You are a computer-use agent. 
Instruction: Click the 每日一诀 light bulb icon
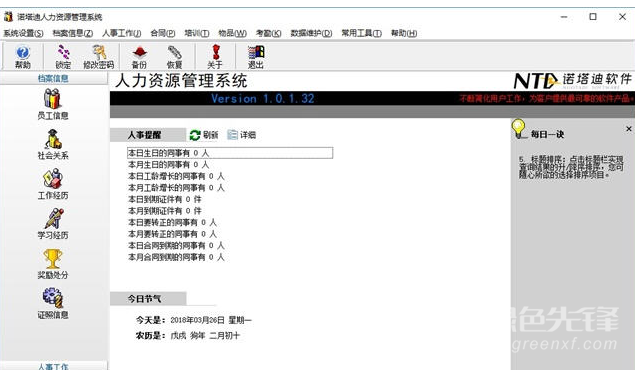click(518, 129)
